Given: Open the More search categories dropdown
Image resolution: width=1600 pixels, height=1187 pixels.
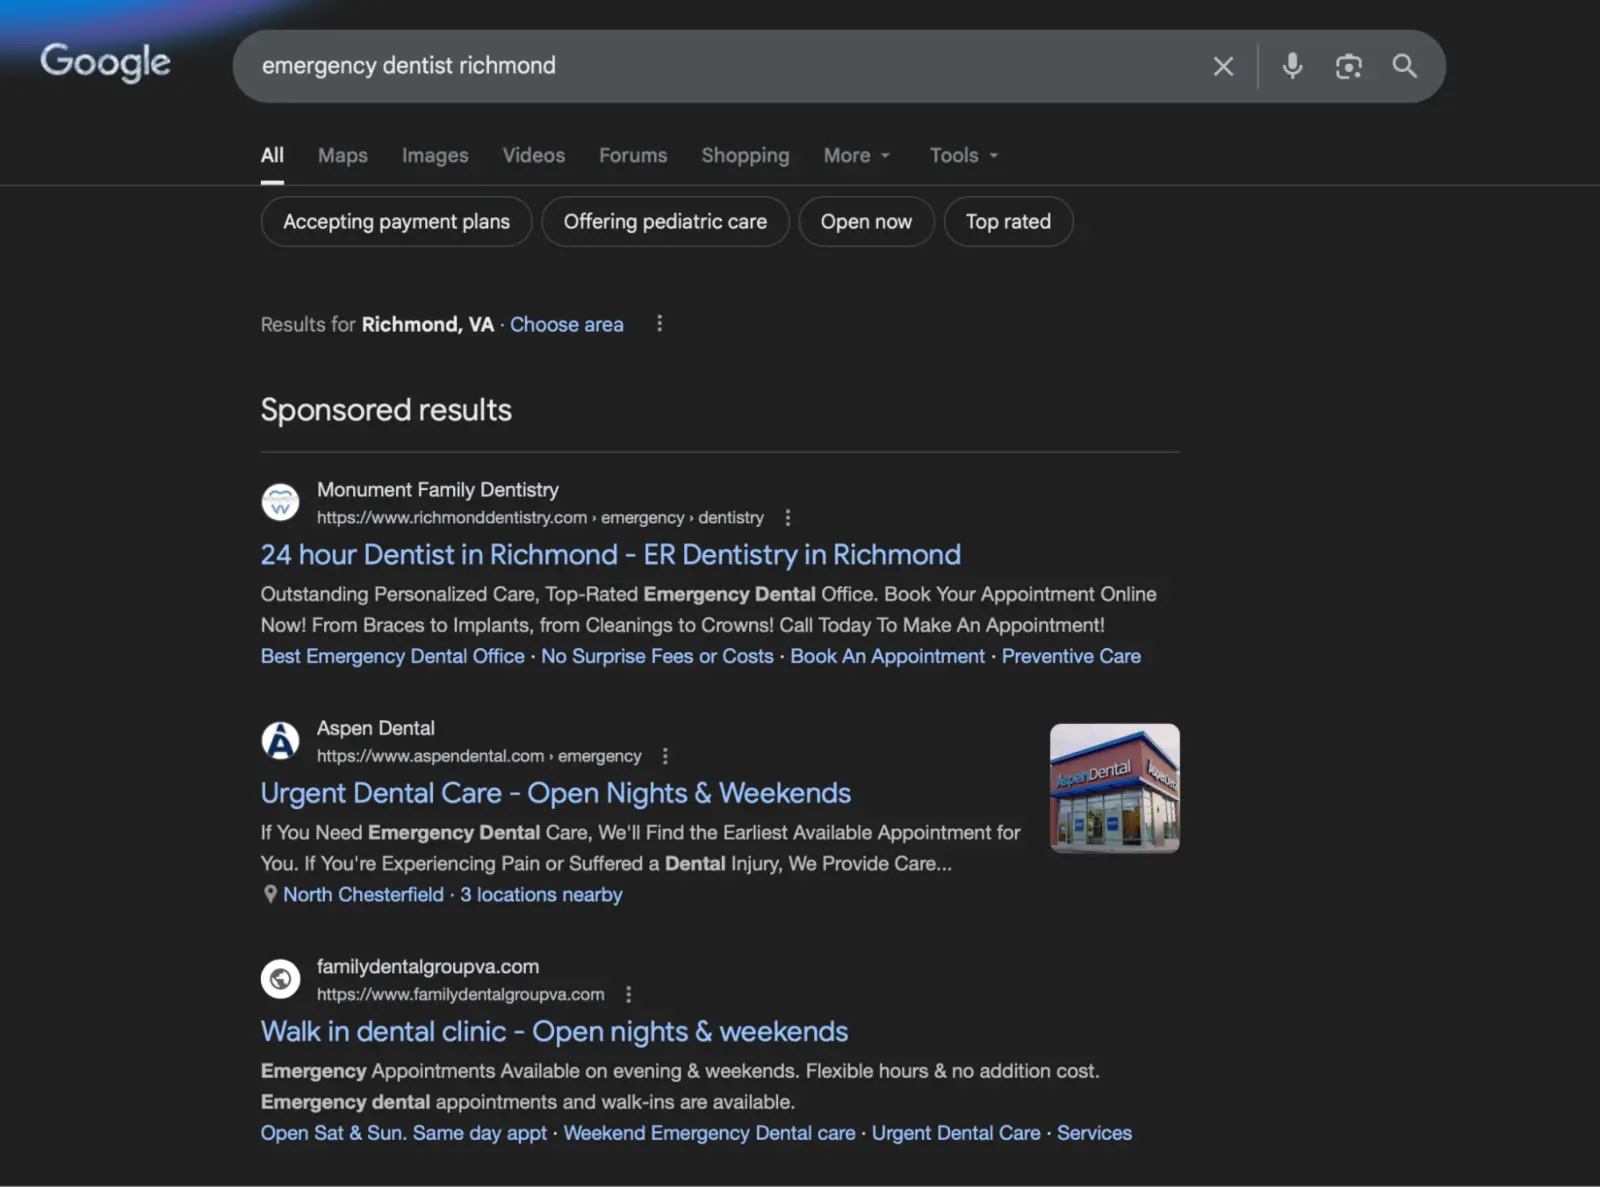Looking at the screenshot, I should coord(855,155).
